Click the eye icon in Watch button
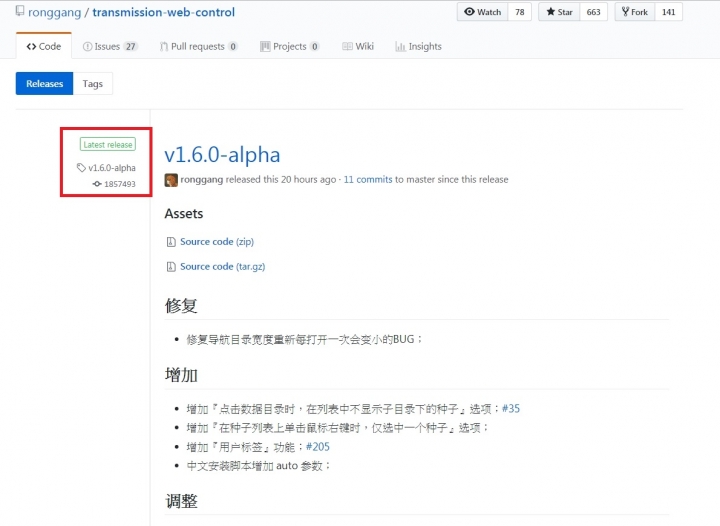720x526 pixels. [469, 11]
